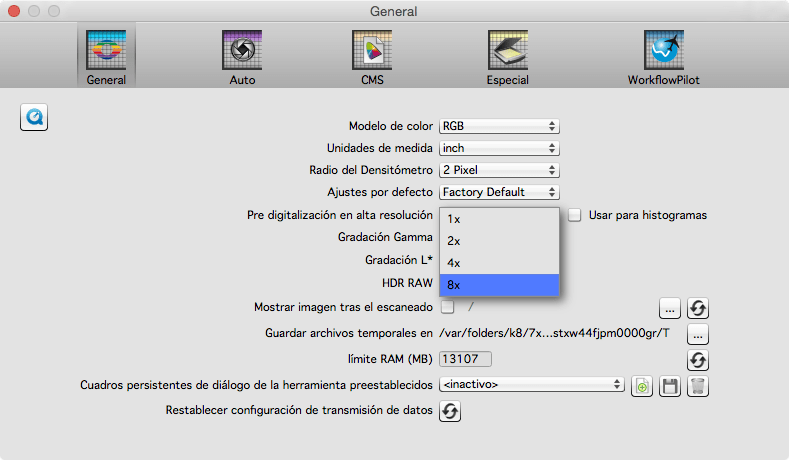Enable Usar para histogramas checkbox

[x=575, y=215]
